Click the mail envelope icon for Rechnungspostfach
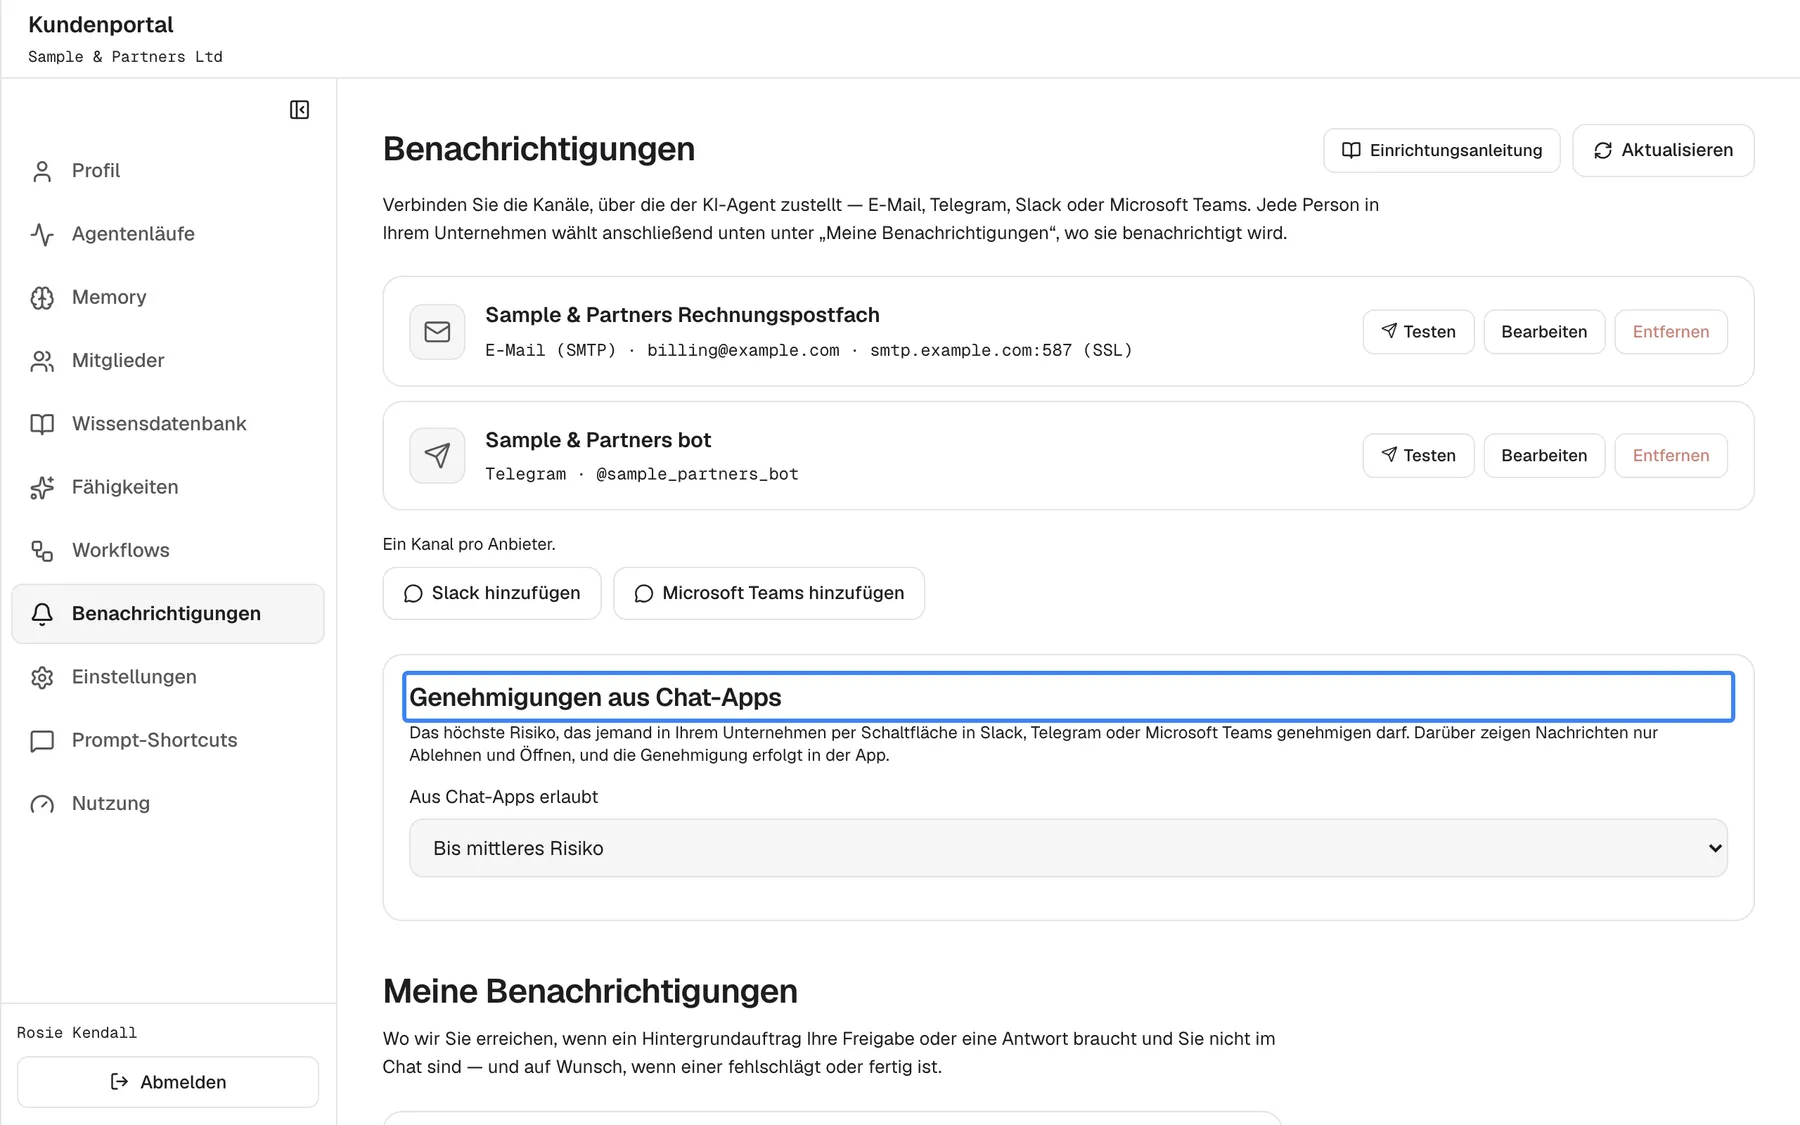The image size is (1800, 1125). [x=437, y=332]
